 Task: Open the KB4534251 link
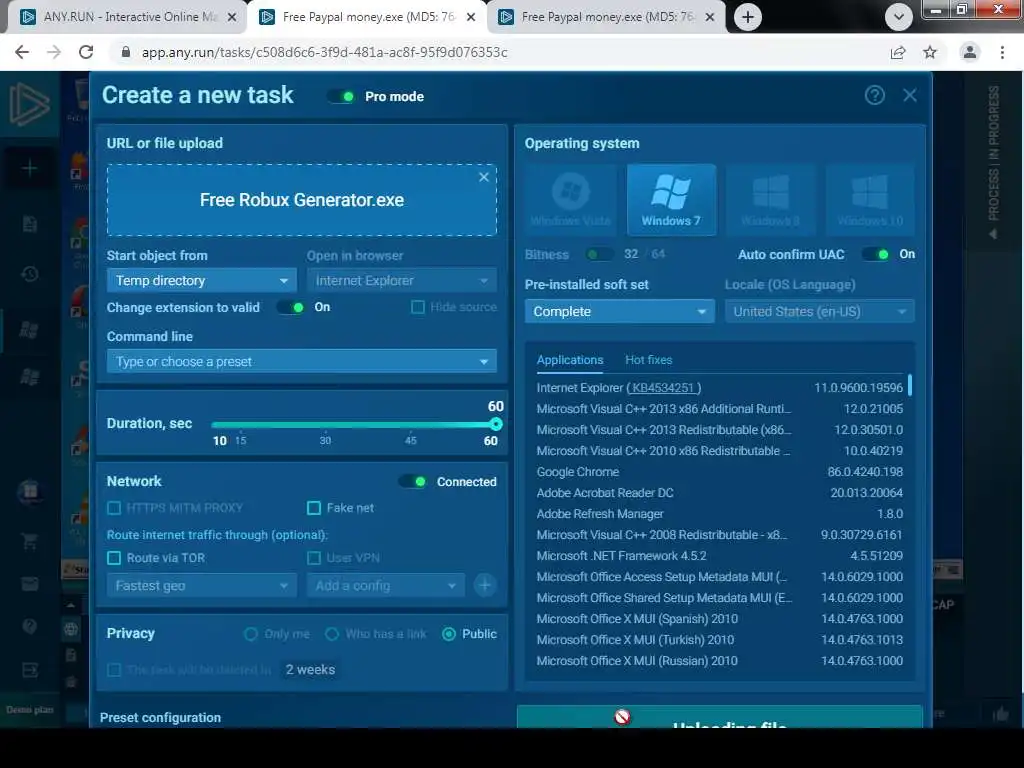click(x=662, y=388)
